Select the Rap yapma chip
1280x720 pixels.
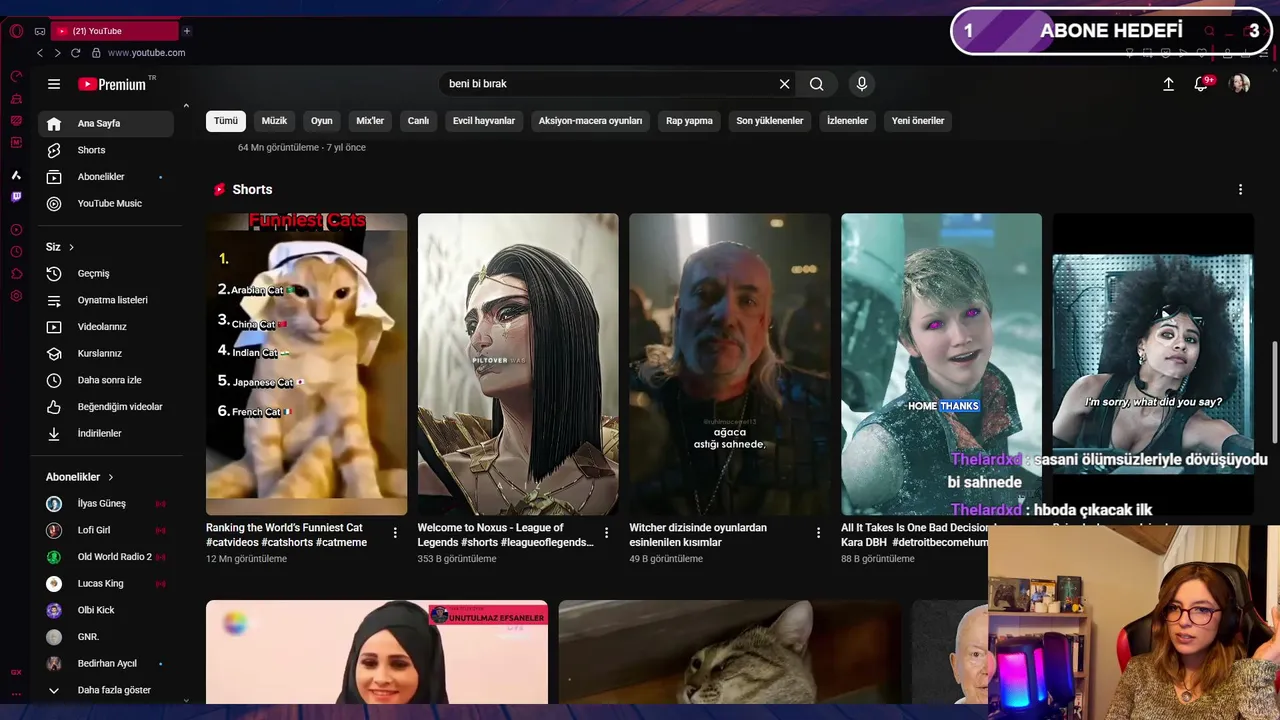point(689,121)
